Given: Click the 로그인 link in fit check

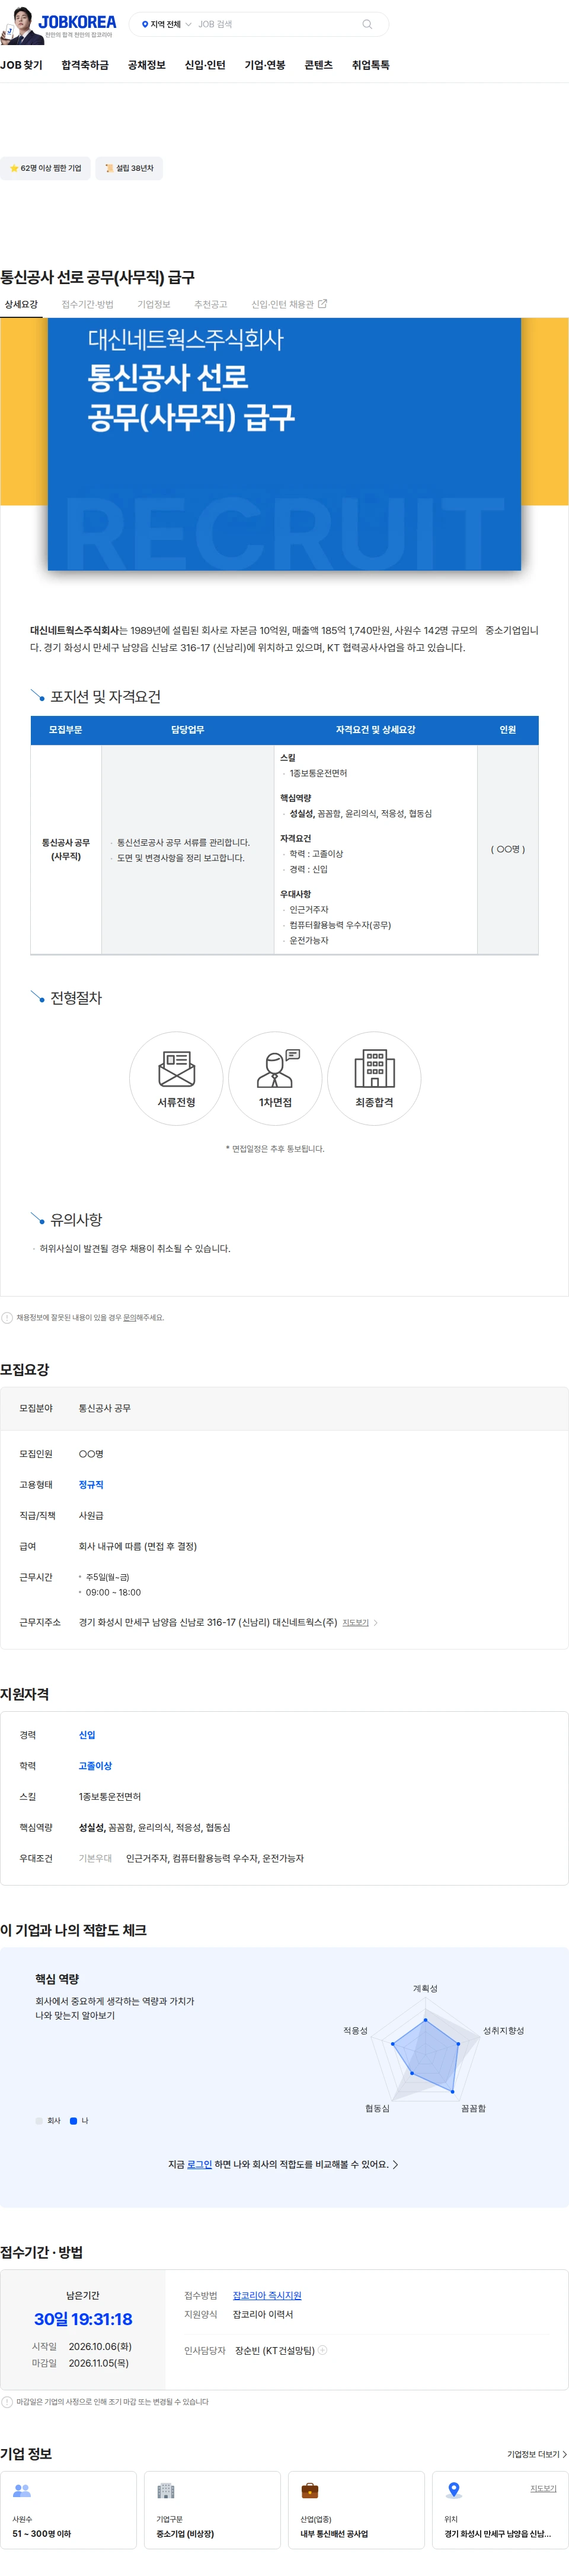Looking at the screenshot, I should point(199,2164).
